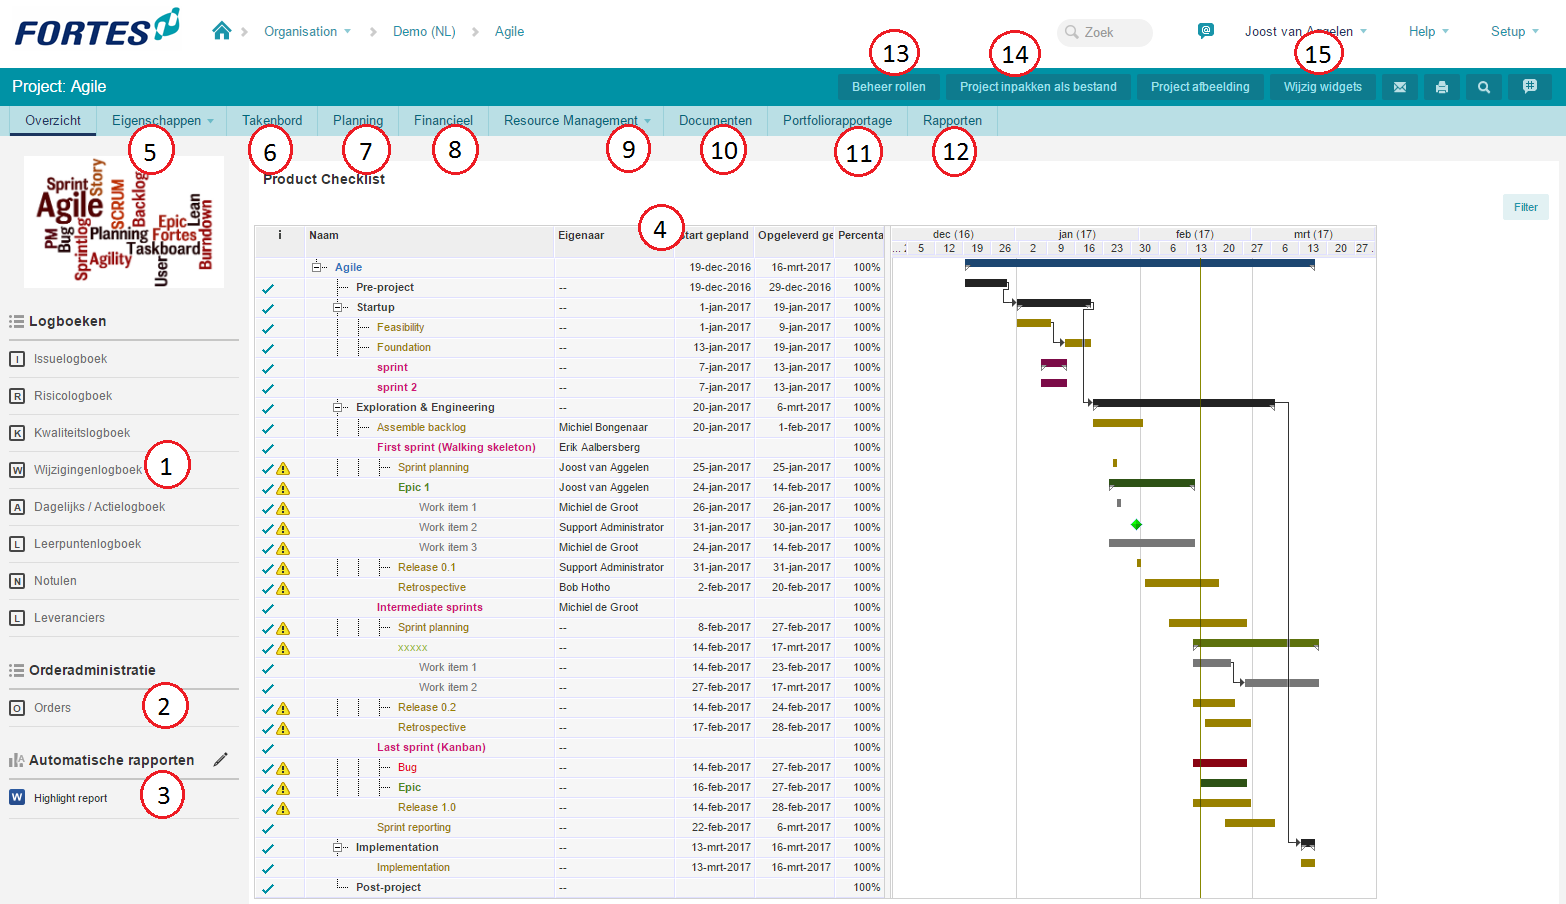Open the Agile breadcrumb link
The image size is (1566, 904).
pos(509,31)
